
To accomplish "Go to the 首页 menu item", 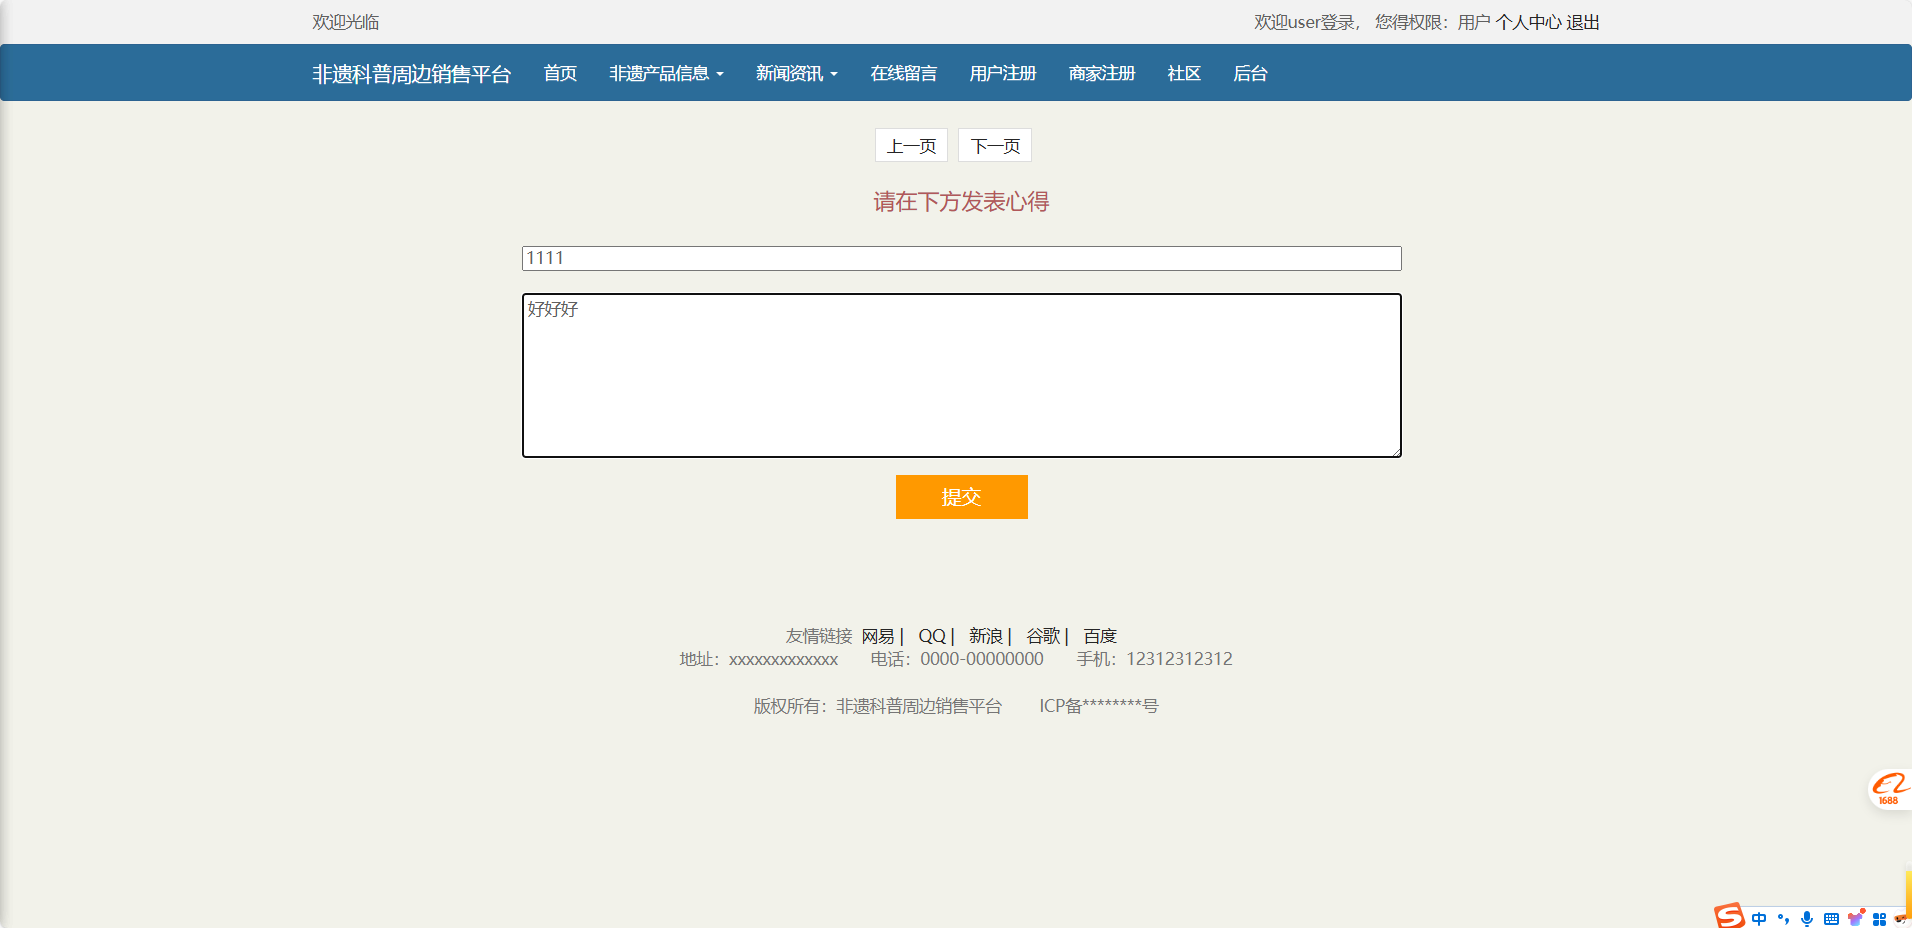I will pos(559,73).
